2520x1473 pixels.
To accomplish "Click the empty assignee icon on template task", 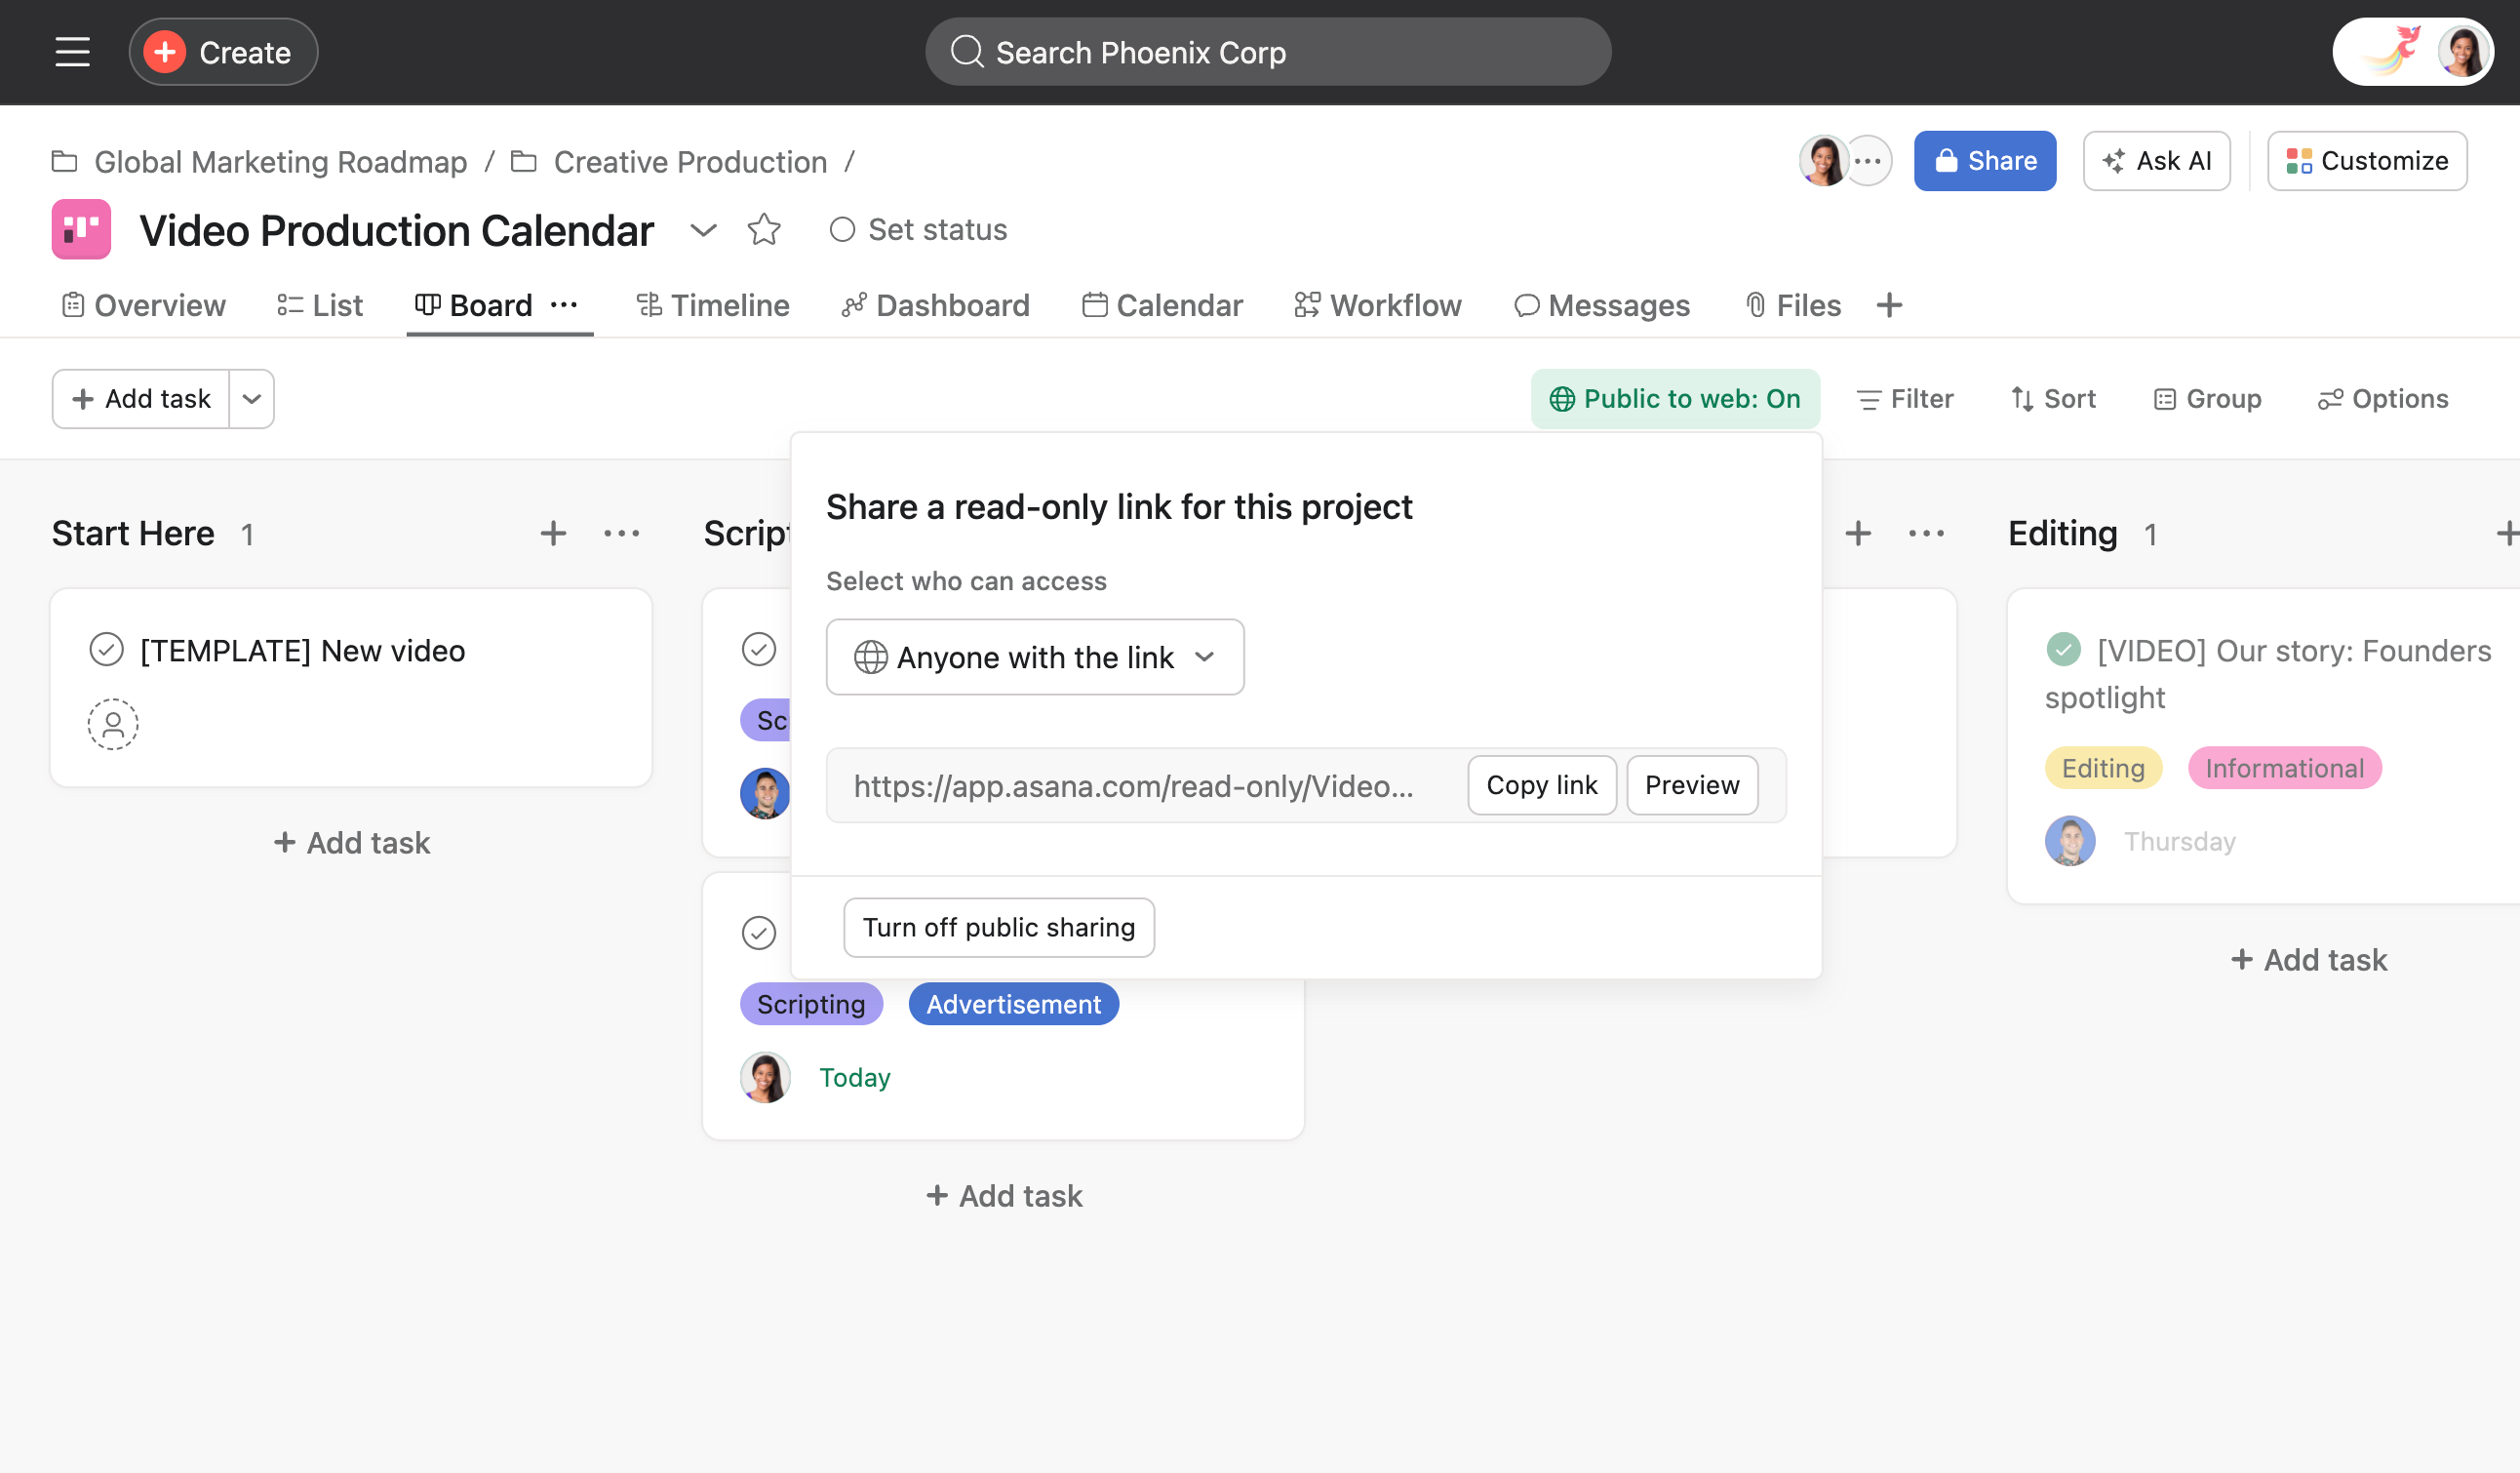I will point(113,724).
